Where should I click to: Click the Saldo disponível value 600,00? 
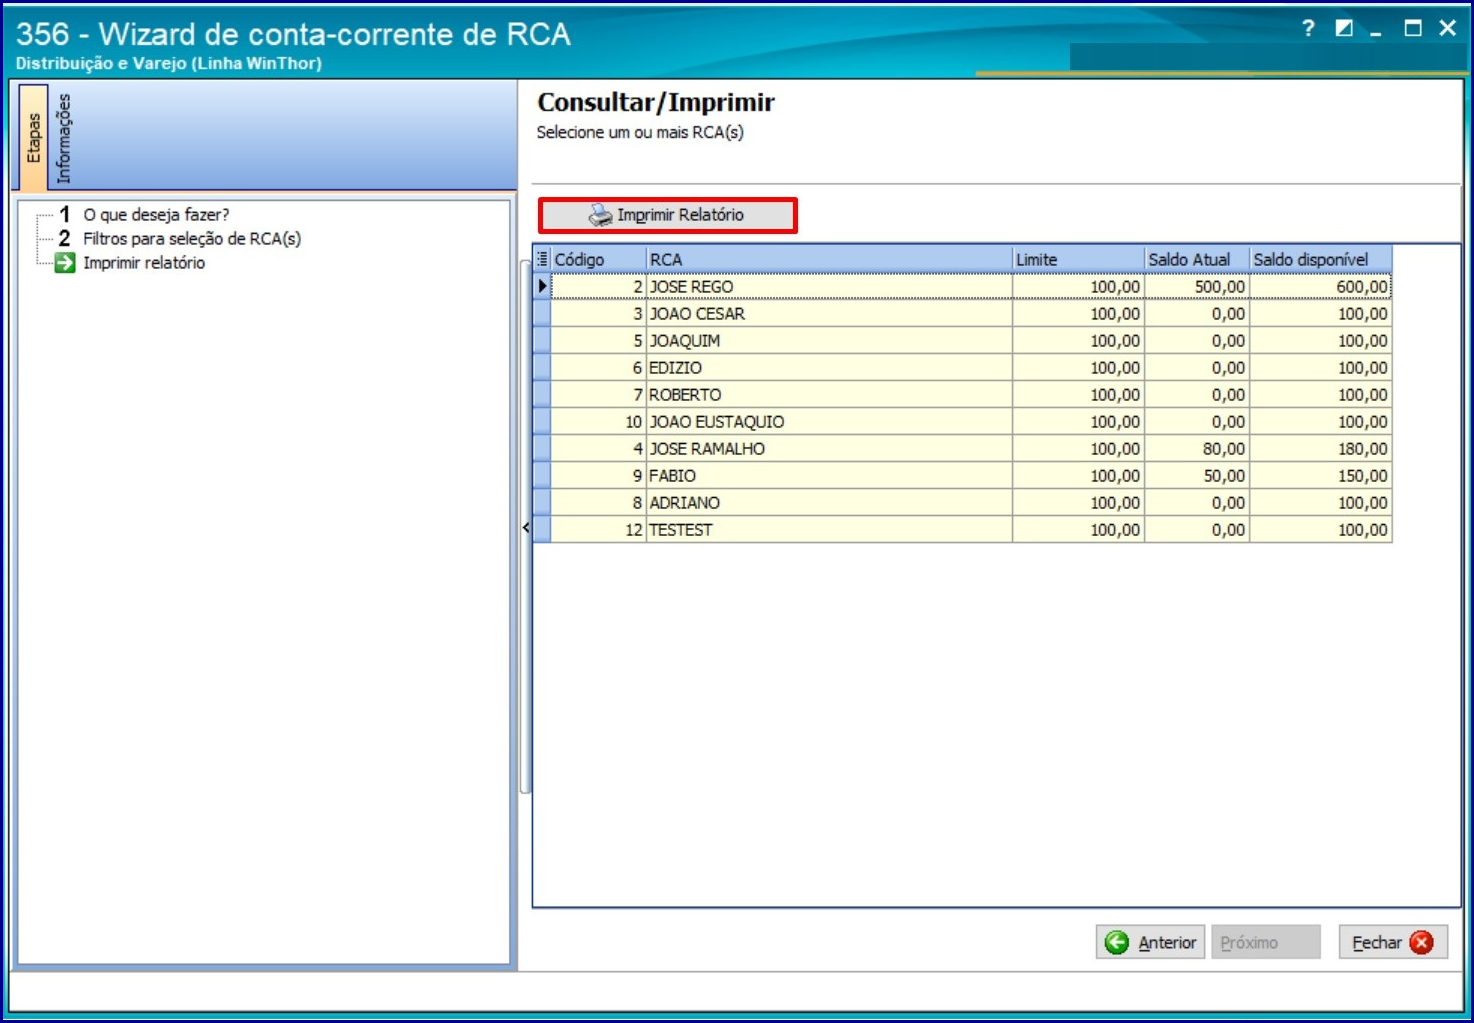pyautogui.click(x=1320, y=287)
